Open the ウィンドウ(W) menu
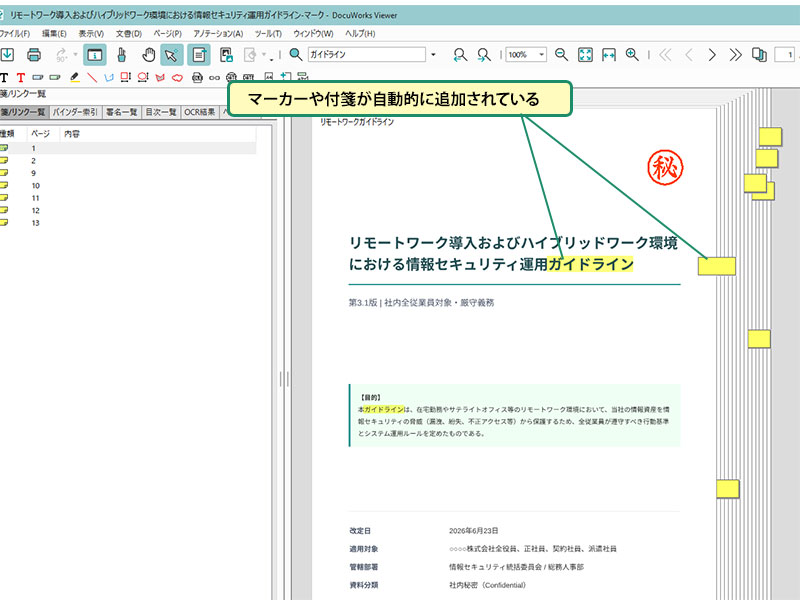Viewport: 800px width, 600px height. tap(313, 34)
